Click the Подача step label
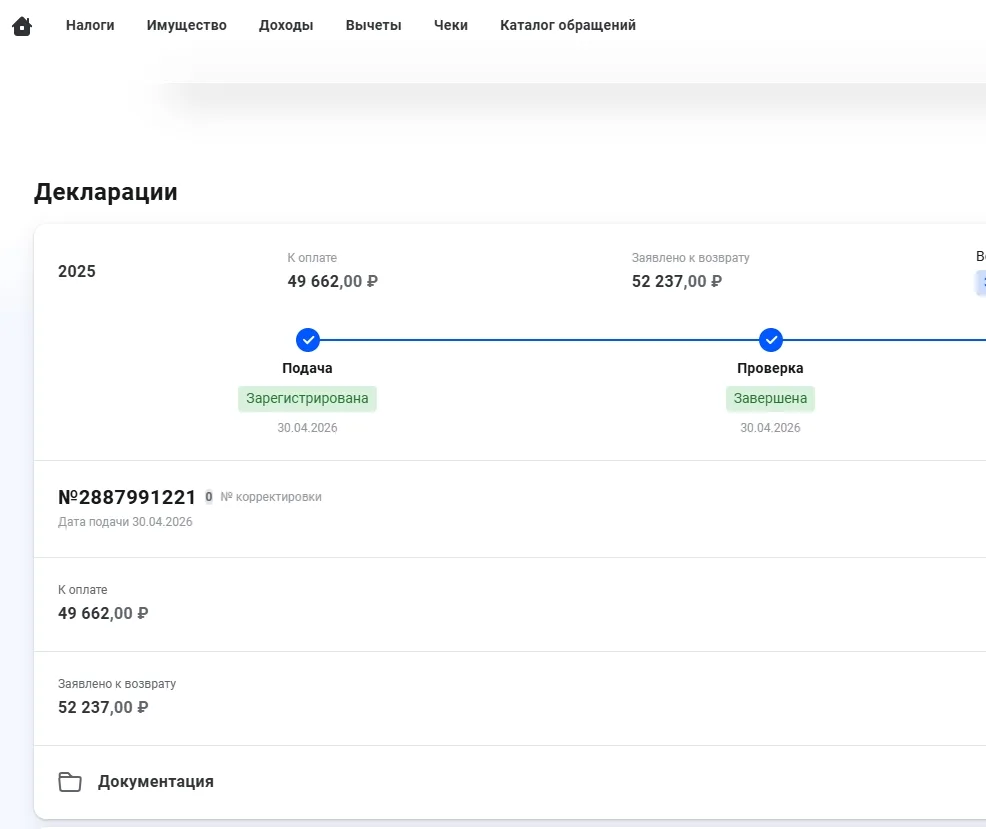Image resolution: width=986 pixels, height=829 pixels. pyautogui.click(x=307, y=368)
